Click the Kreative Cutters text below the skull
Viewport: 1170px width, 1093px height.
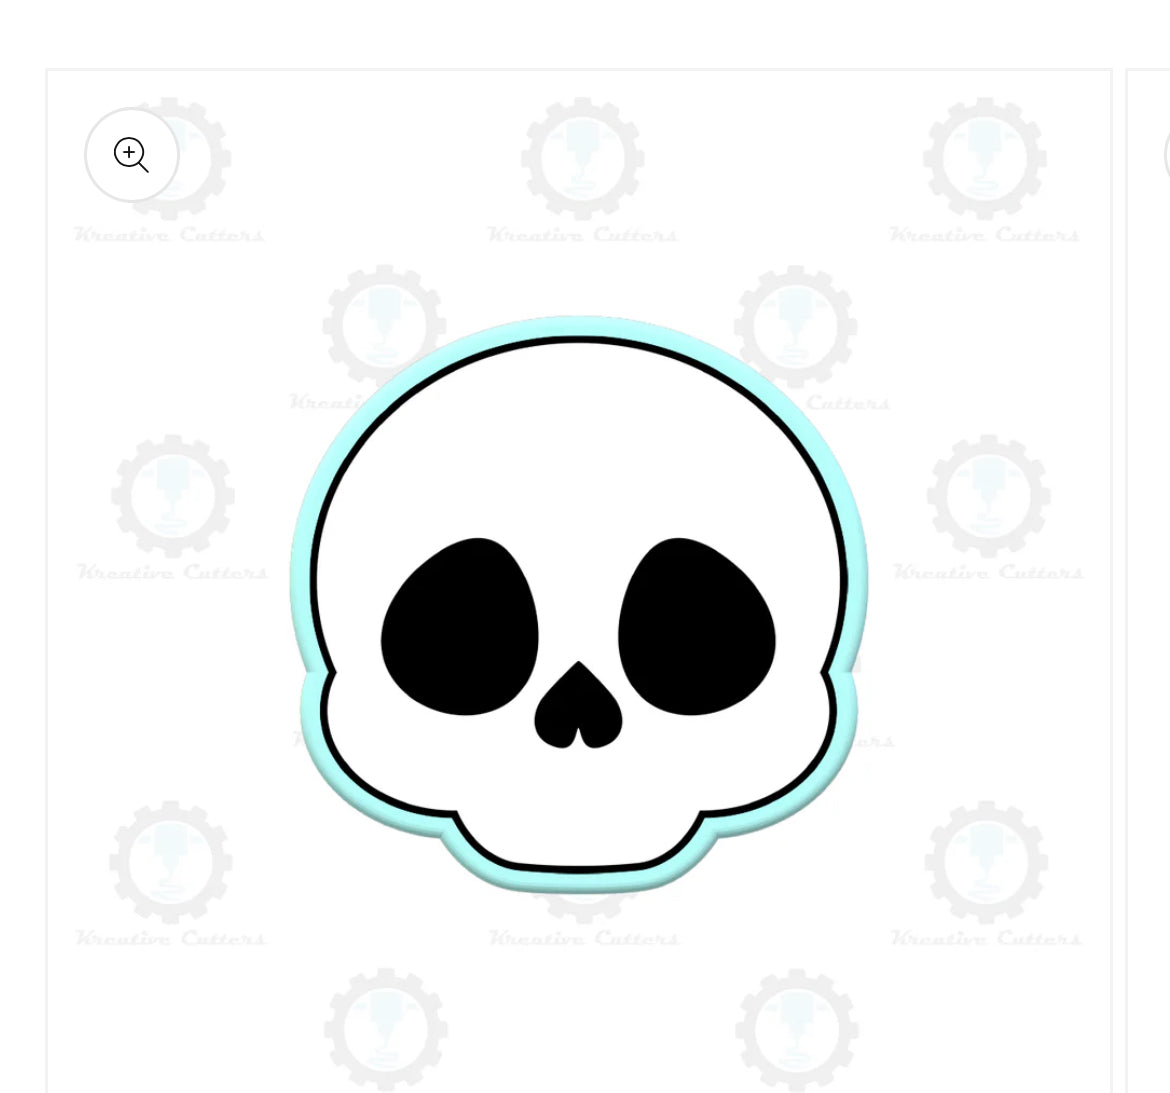click(x=584, y=938)
